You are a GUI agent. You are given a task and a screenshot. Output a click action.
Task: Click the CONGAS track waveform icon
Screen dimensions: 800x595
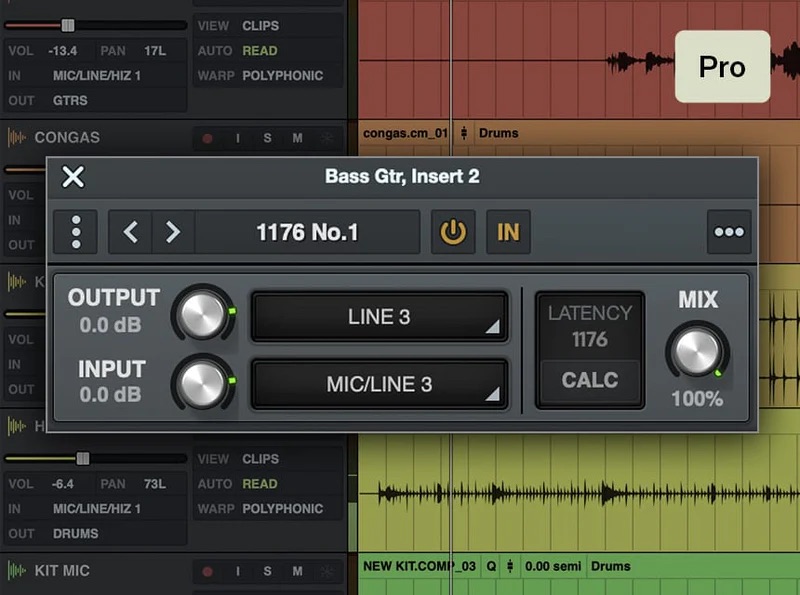point(16,138)
